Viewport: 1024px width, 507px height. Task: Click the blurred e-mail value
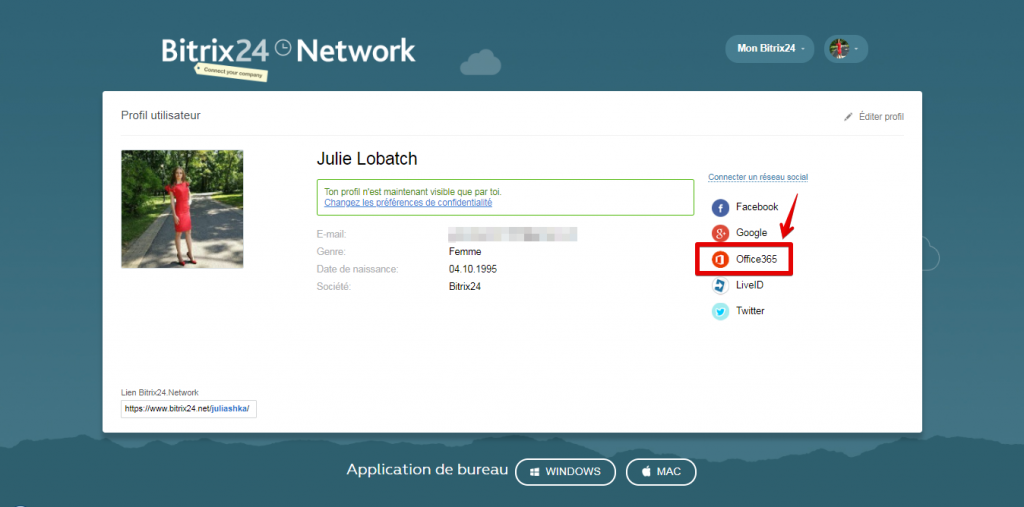pos(513,234)
